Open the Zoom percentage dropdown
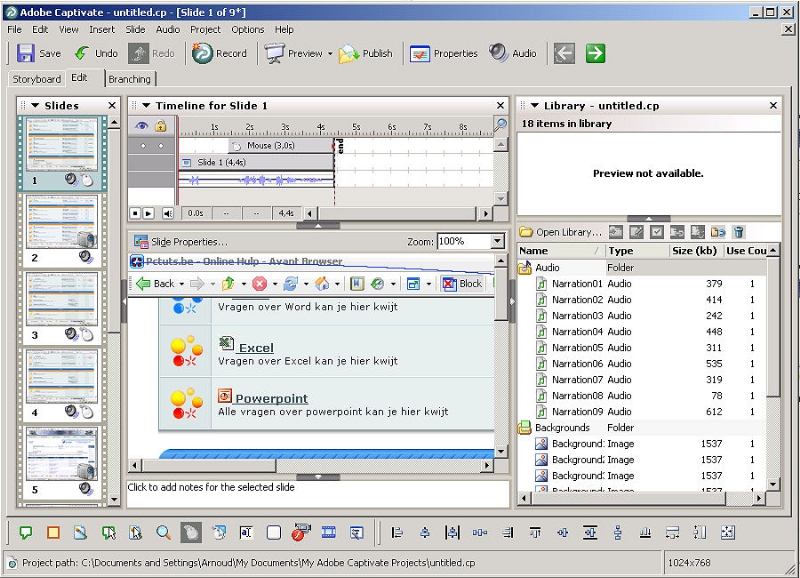The height and width of the screenshot is (578, 800). pos(497,242)
